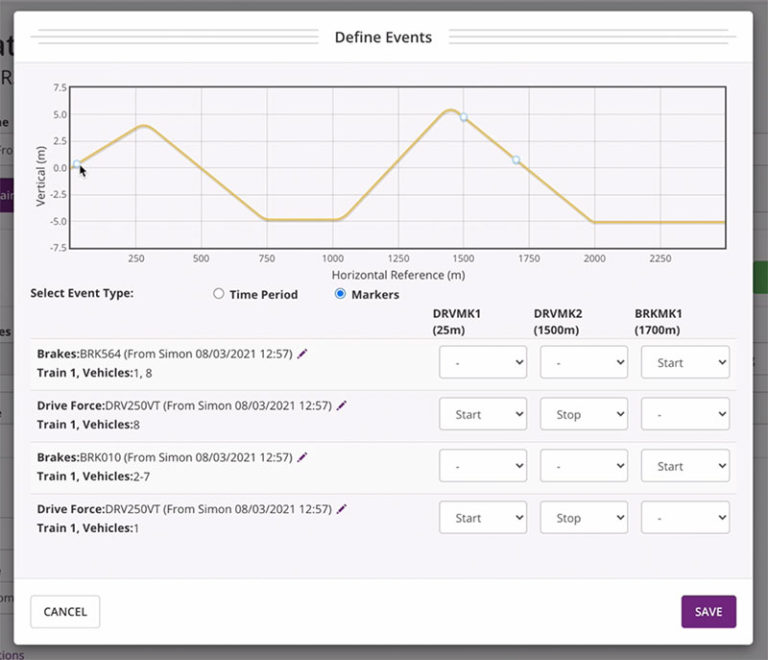Open BRKMK1 dropdown for Vehicles 1 drive force
Viewport: 768px width, 660px height.
tap(685, 518)
